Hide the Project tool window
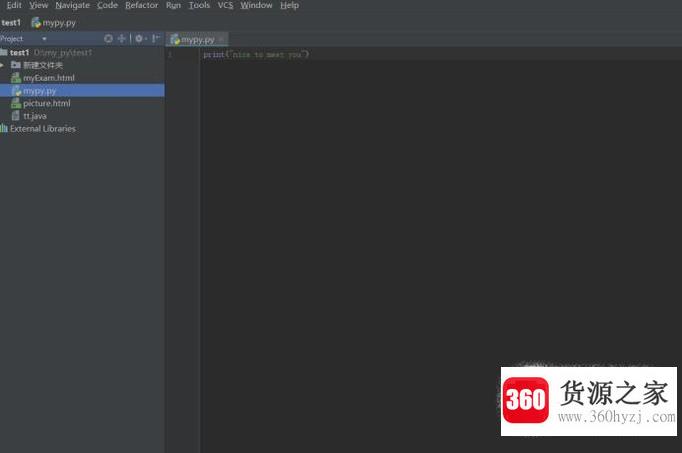 [156, 39]
